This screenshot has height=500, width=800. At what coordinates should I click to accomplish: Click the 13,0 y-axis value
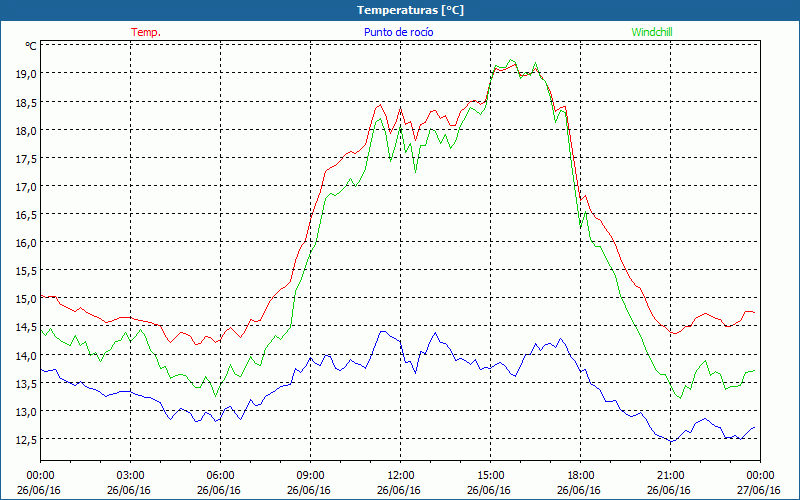(28, 412)
